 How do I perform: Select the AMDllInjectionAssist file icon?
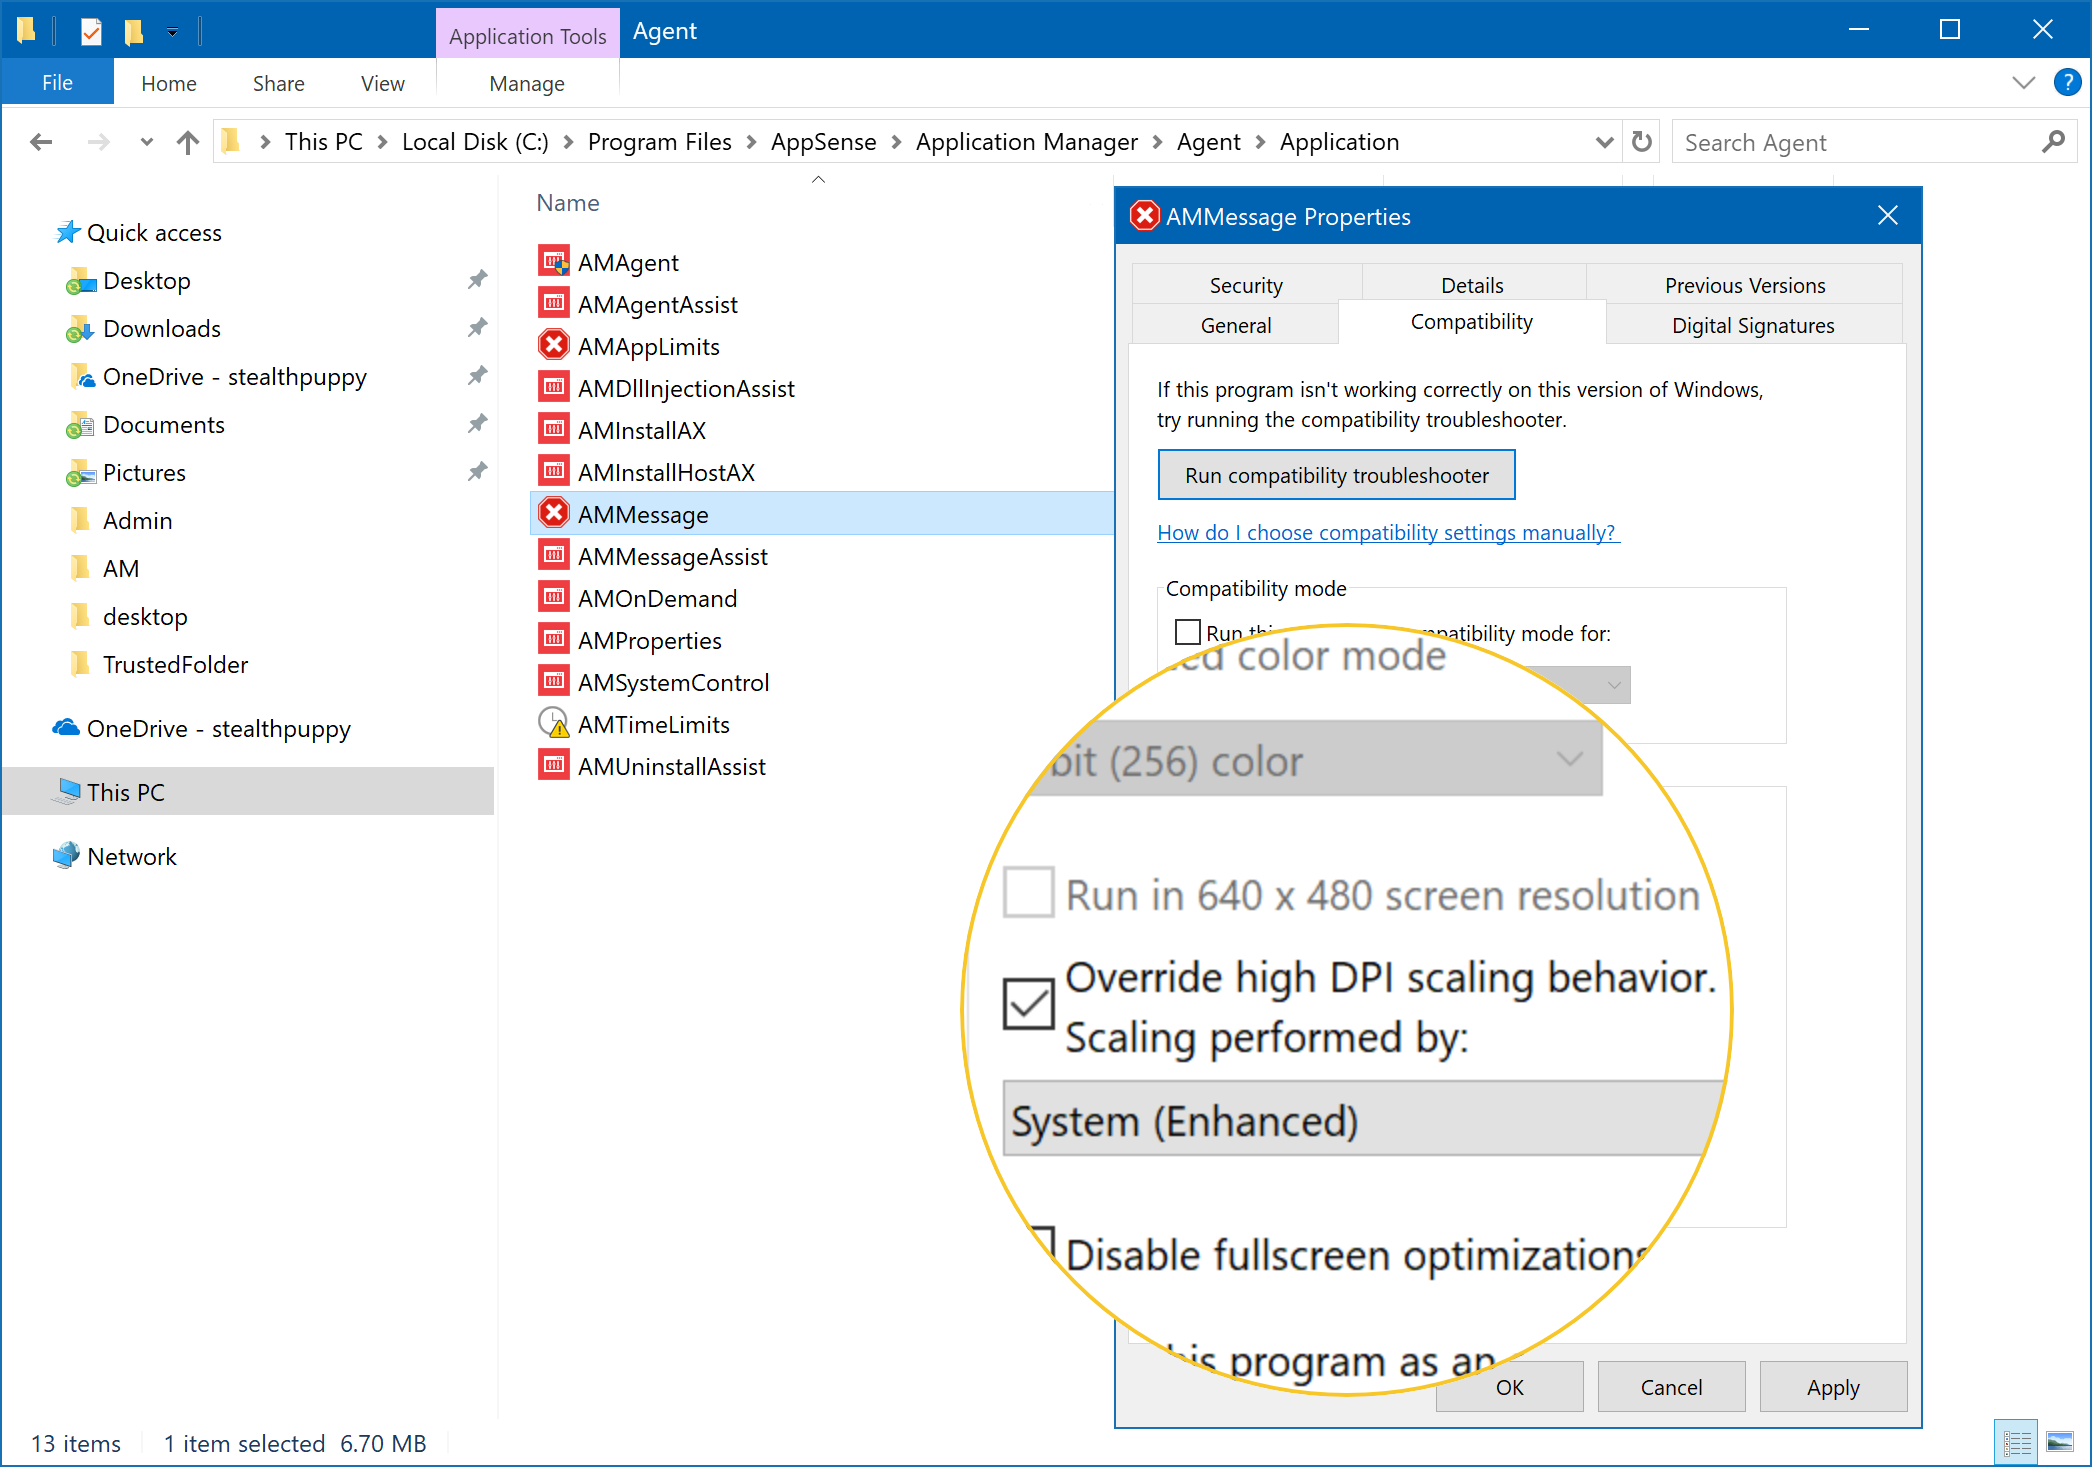554,388
